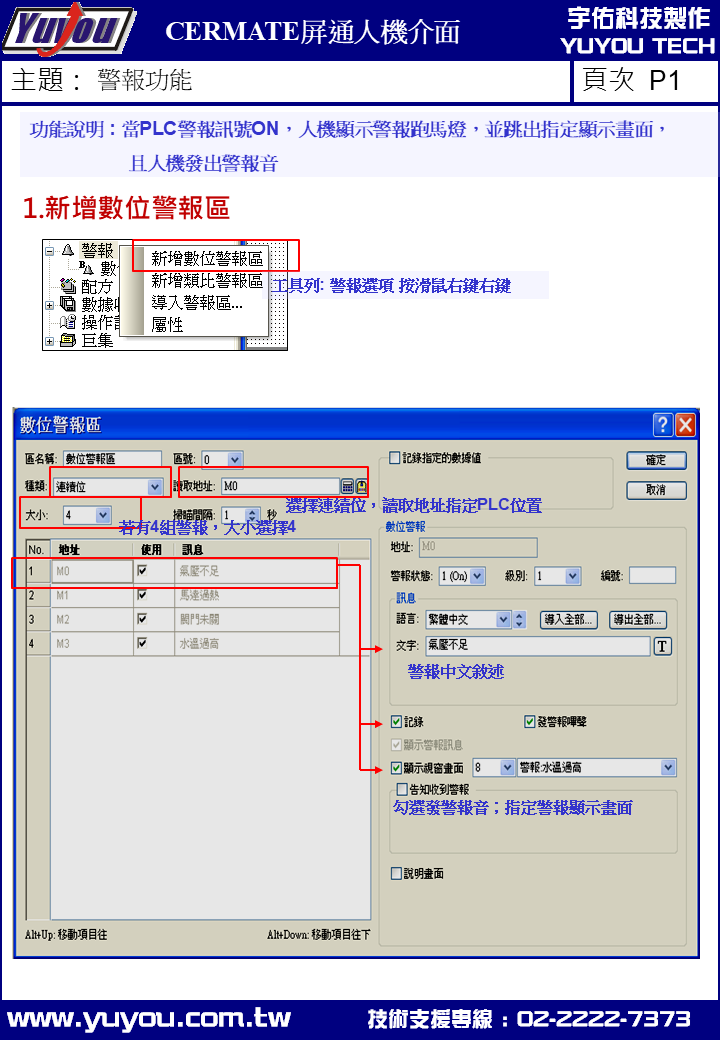Screen dimensions: 720x1040
Task: Click the 巨集 macro icon in tree
Action: pos(68,340)
